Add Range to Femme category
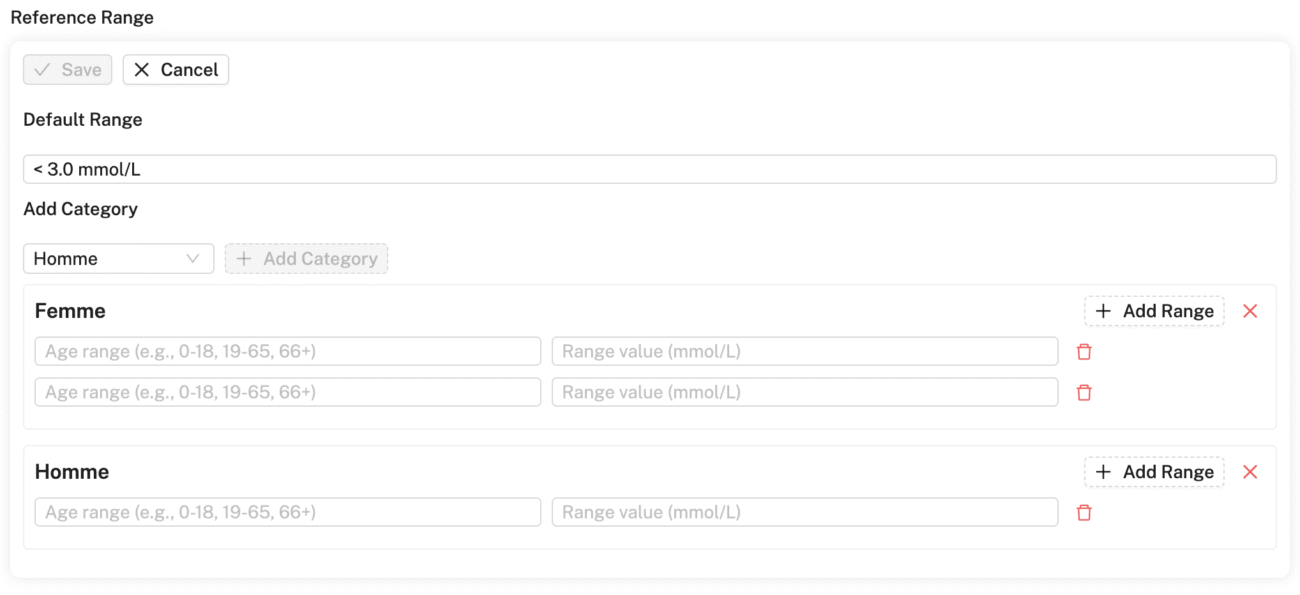The height and width of the screenshot is (595, 1300). pyautogui.click(x=1154, y=311)
